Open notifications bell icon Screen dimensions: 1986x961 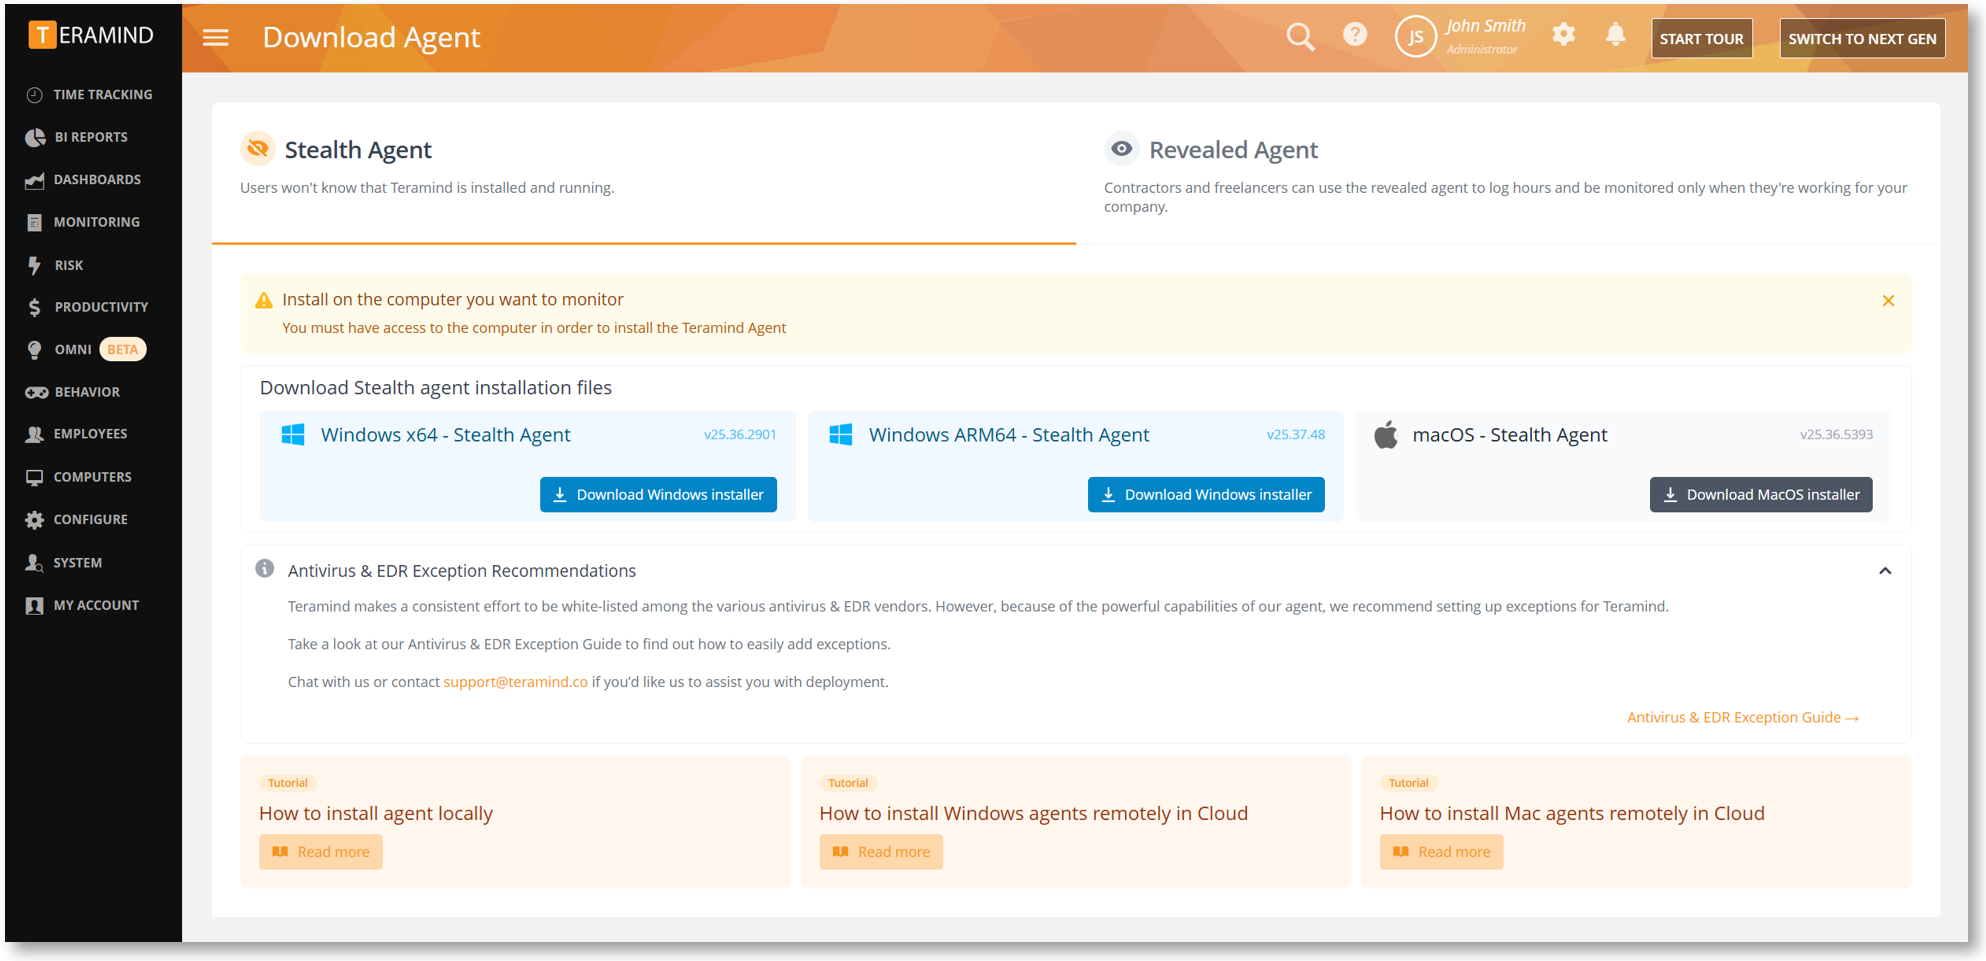point(1615,35)
